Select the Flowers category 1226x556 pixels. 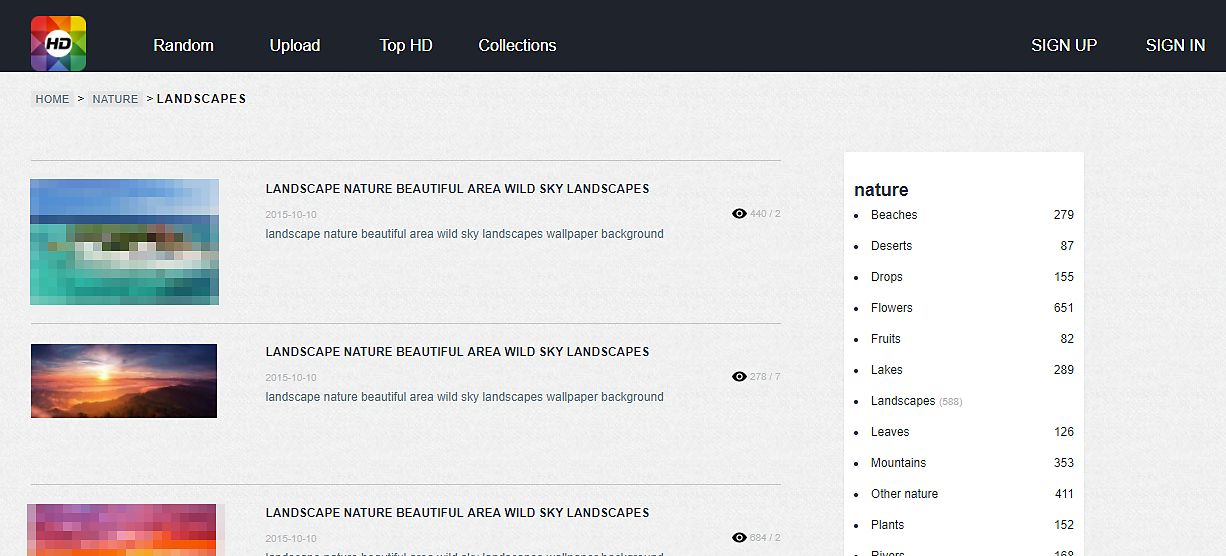click(x=891, y=308)
